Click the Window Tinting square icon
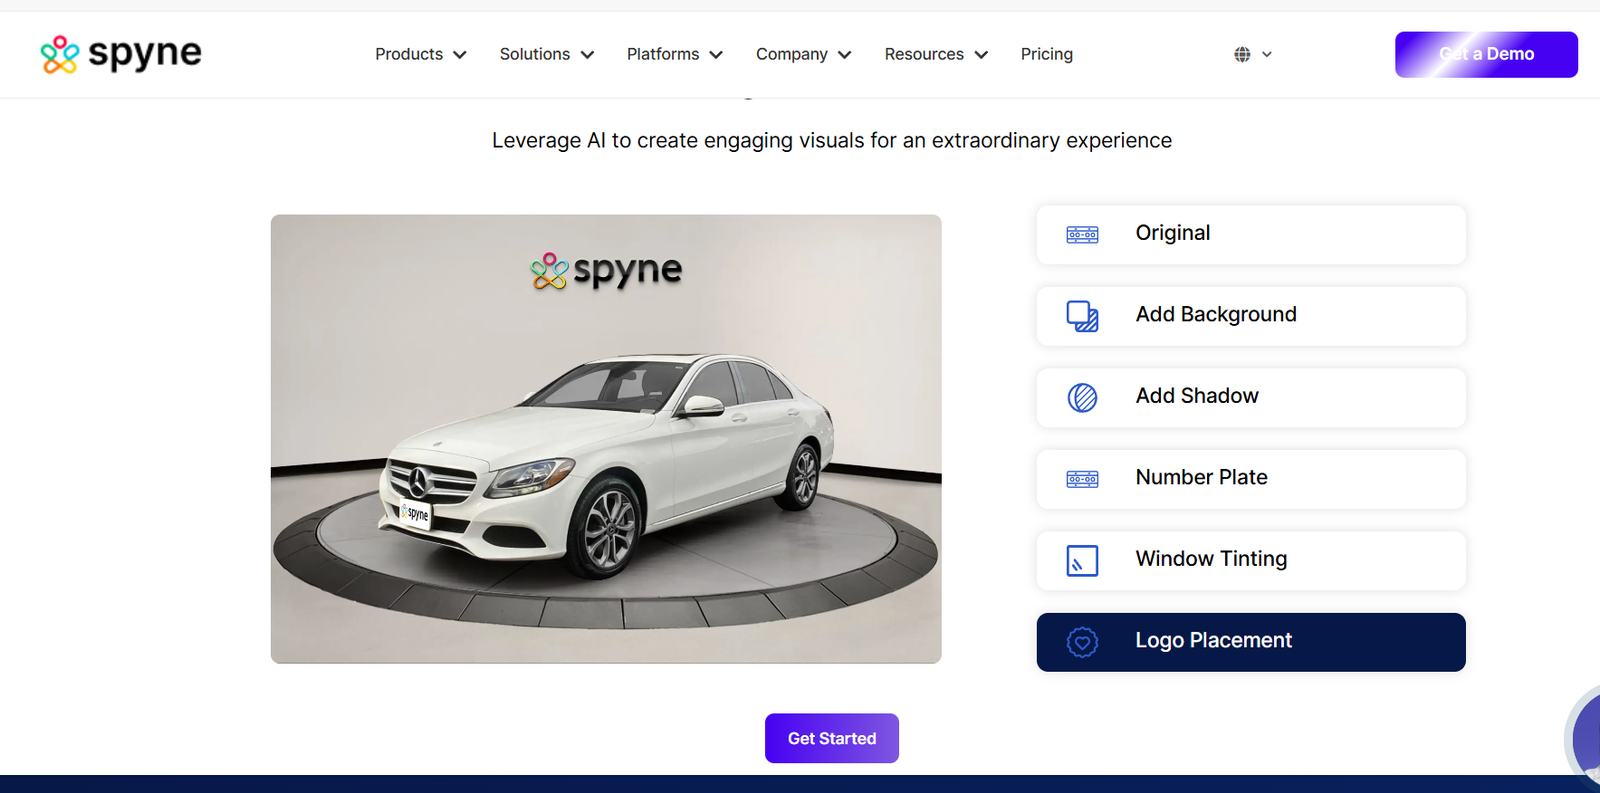The height and width of the screenshot is (793, 1600). (x=1082, y=561)
